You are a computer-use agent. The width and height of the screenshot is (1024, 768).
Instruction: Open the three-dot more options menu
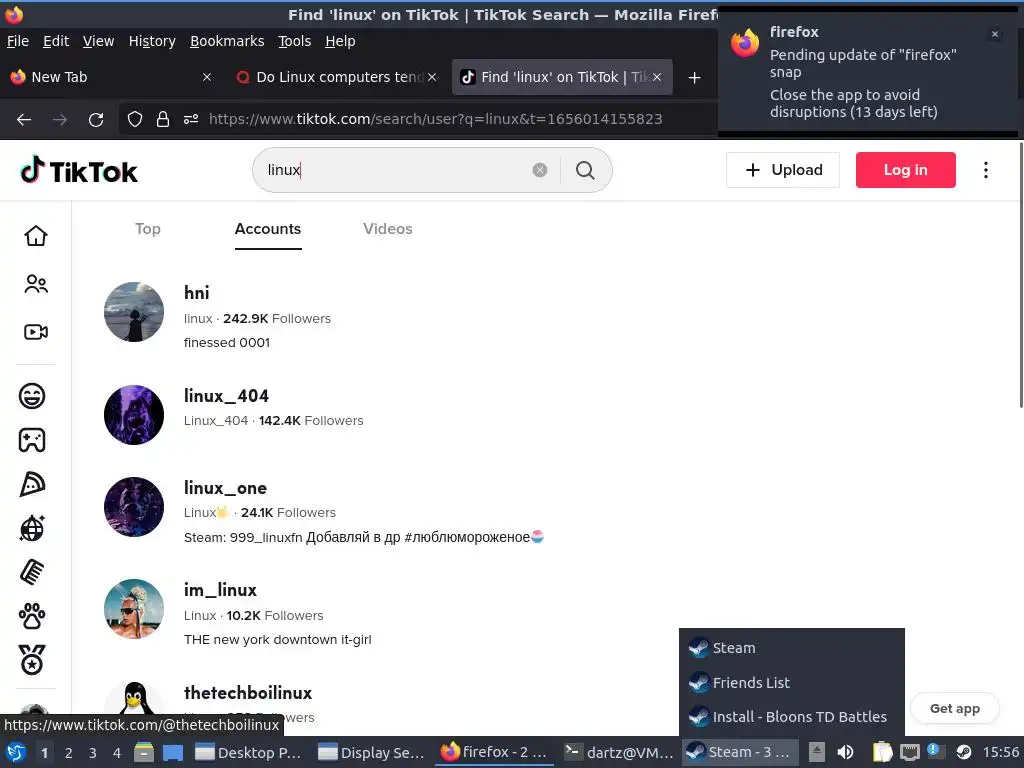pyautogui.click(x=985, y=170)
